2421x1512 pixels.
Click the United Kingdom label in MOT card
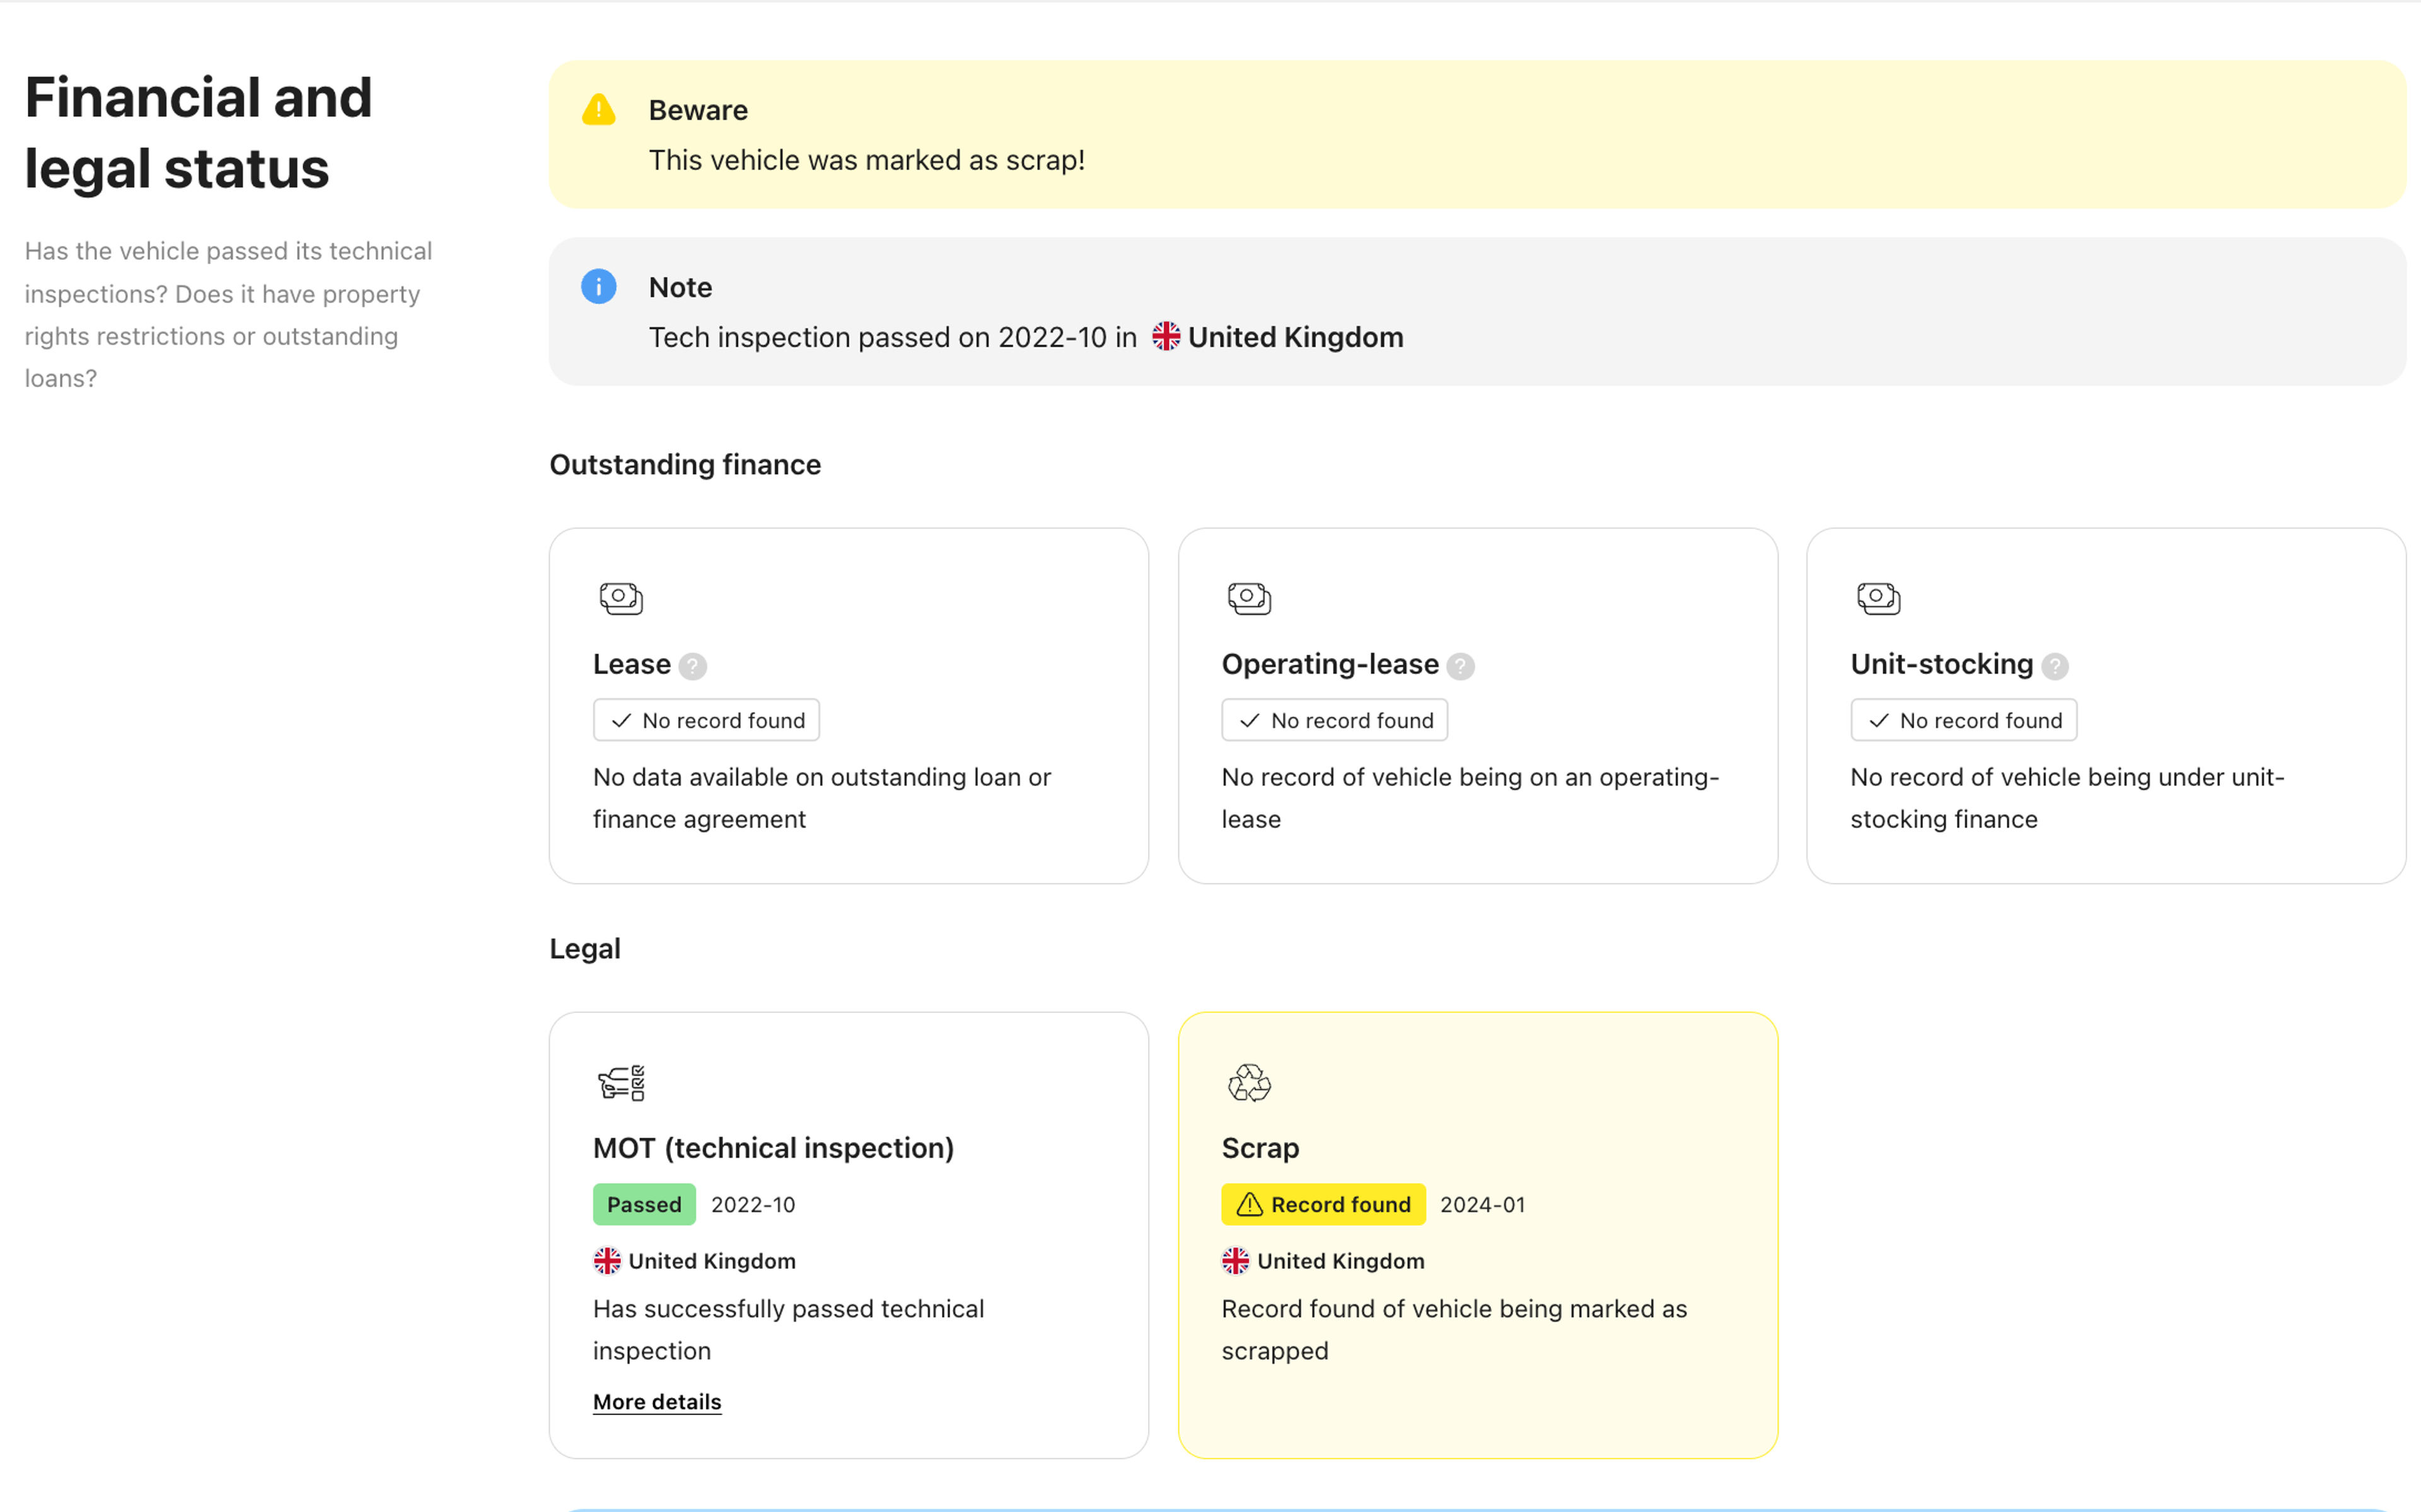712,1261
